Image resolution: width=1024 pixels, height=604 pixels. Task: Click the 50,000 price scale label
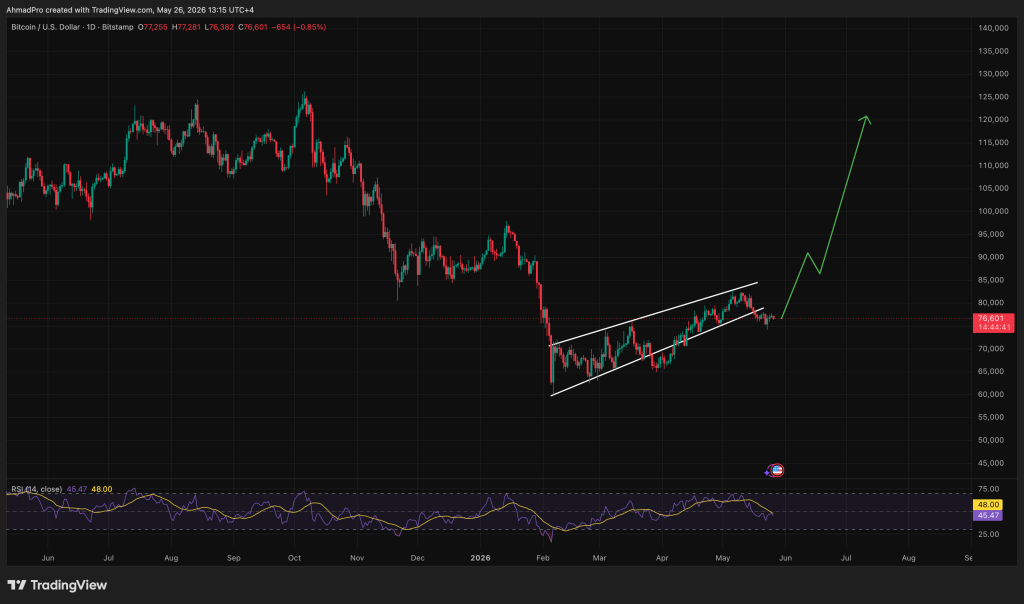coord(991,440)
